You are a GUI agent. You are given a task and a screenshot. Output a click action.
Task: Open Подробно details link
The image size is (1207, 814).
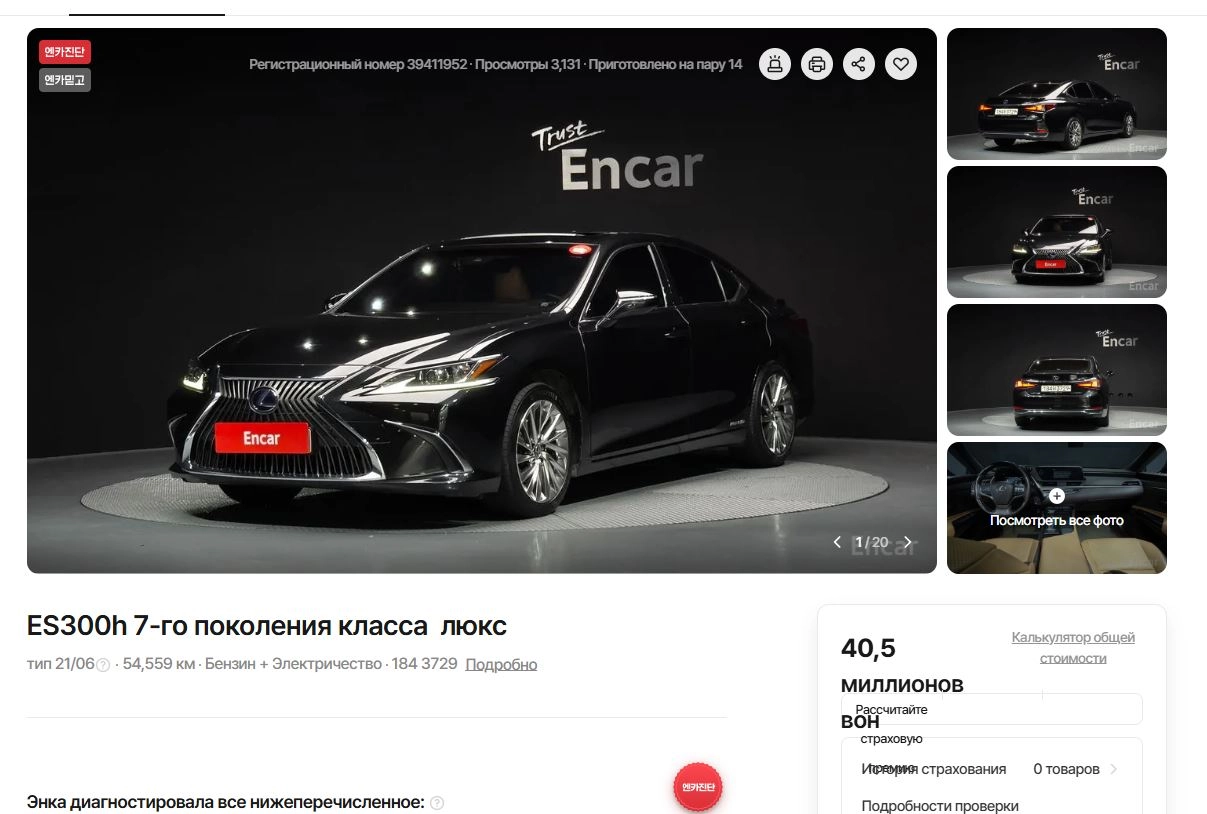pyautogui.click(x=501, y=664)
